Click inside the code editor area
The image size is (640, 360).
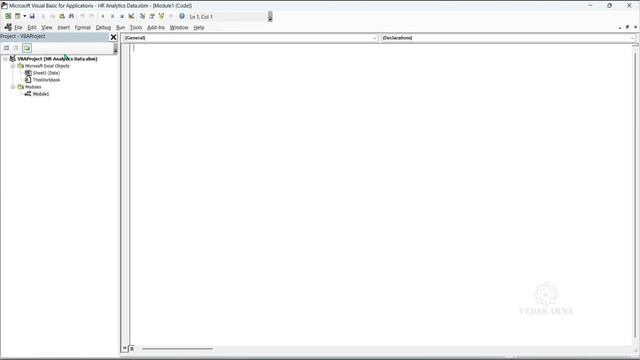382,194
